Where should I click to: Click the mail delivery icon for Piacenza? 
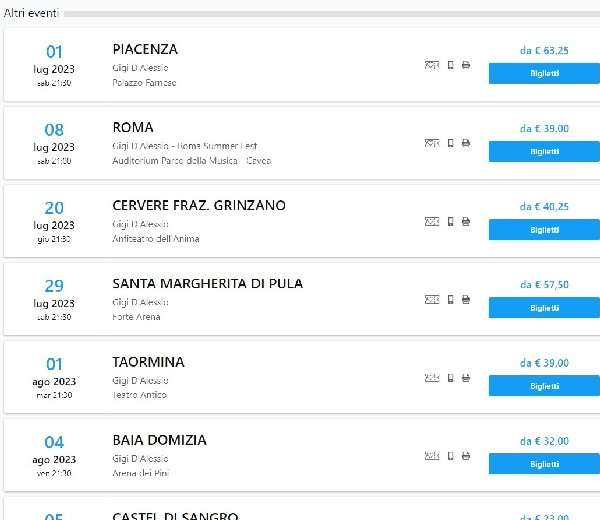[432, 65]
